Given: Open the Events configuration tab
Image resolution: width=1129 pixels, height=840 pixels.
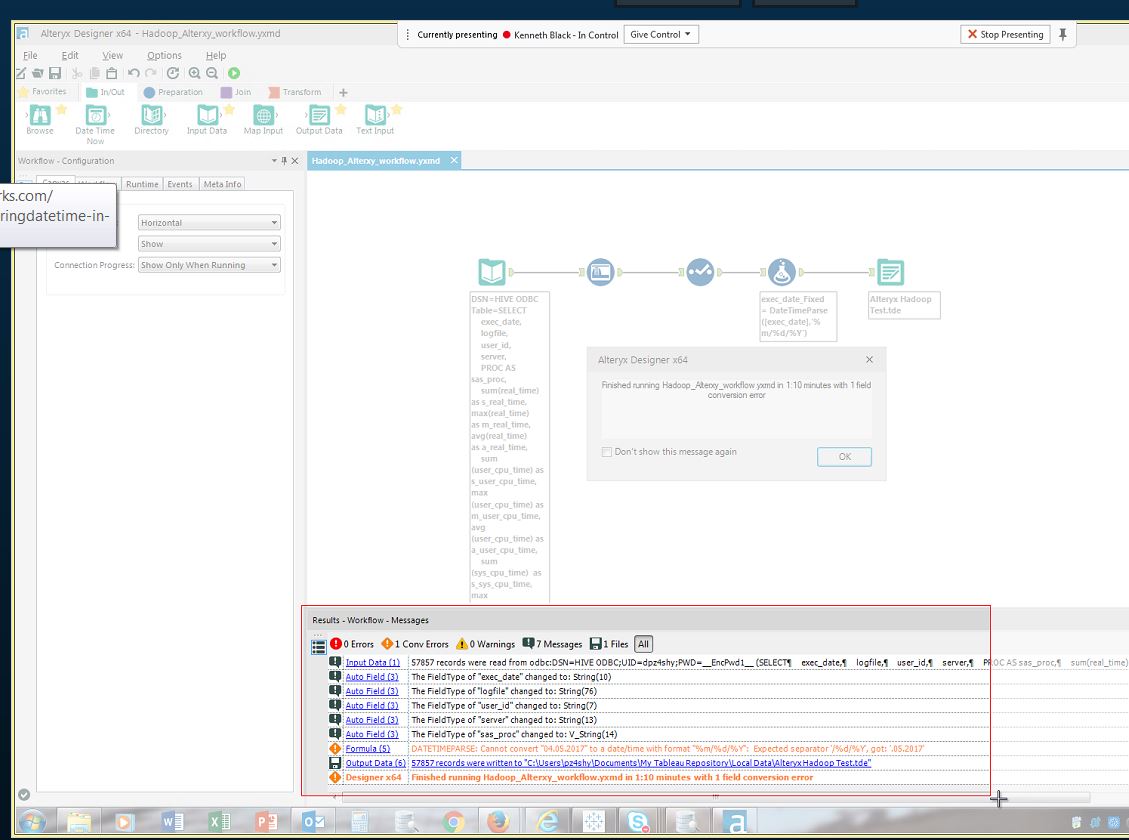Looking at the screenshot, I should coord(180,184).
